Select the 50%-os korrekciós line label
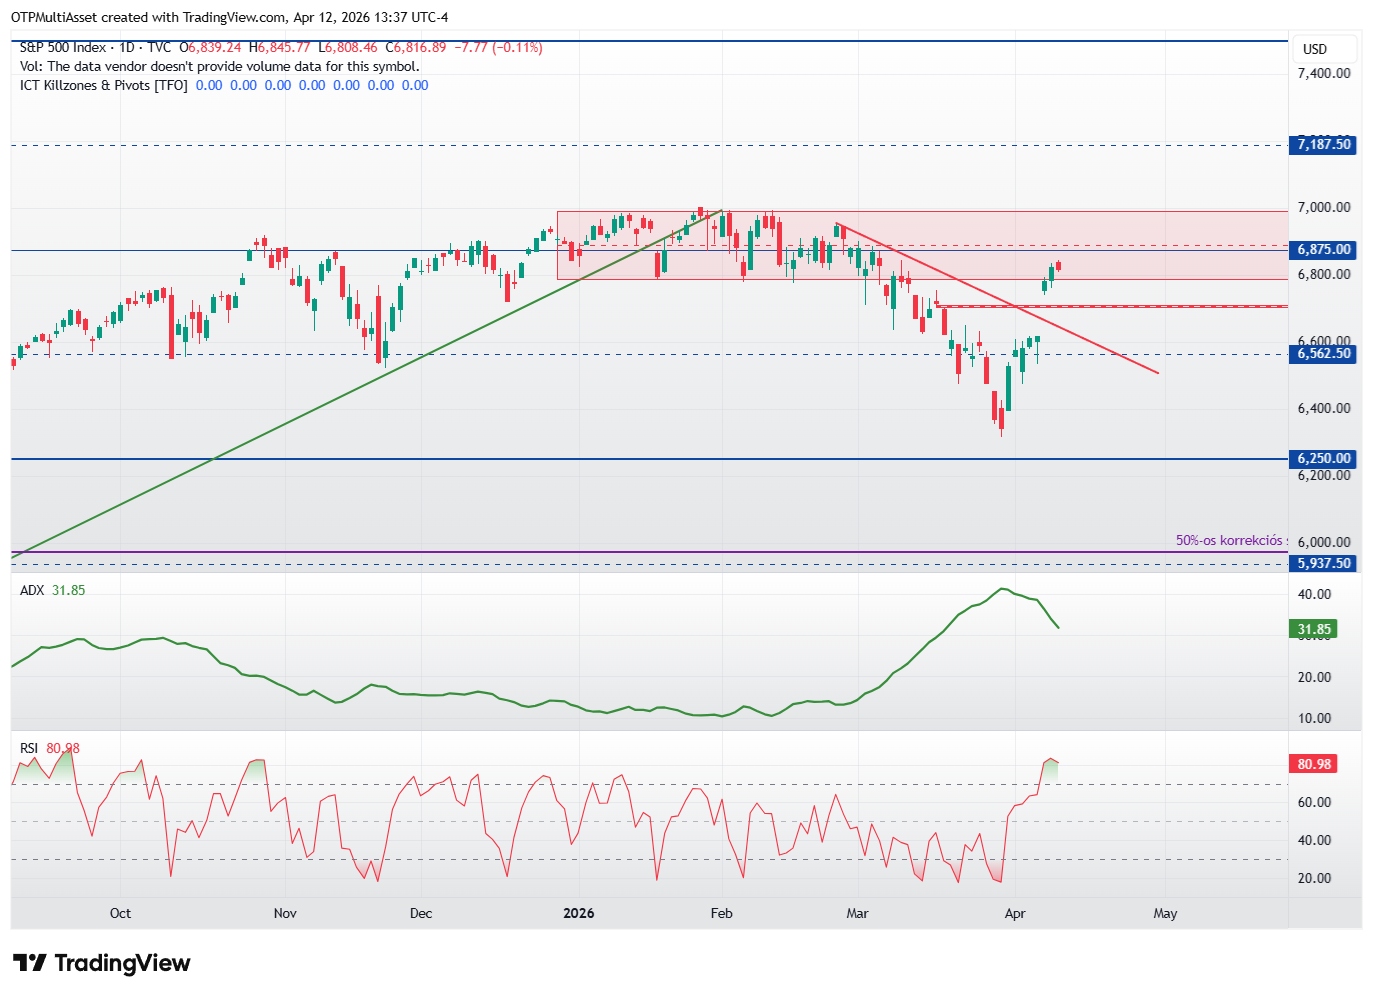Image resolution: width=1373 pixels, height=997 pixels. (1229, 540)
